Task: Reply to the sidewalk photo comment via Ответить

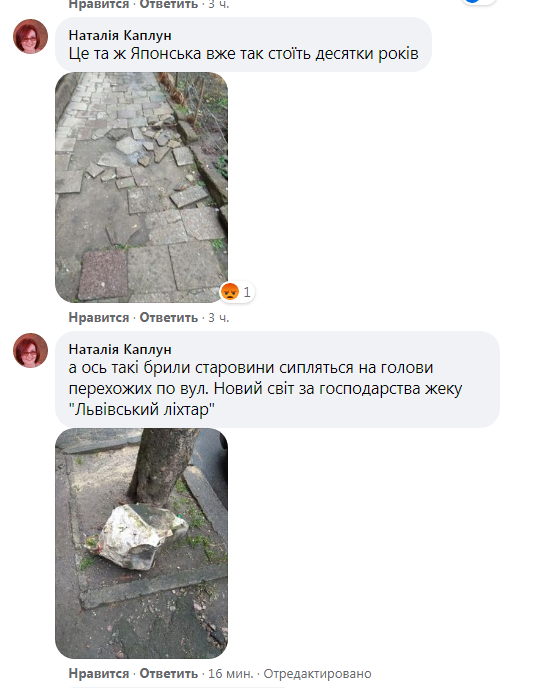Action: 169,317
